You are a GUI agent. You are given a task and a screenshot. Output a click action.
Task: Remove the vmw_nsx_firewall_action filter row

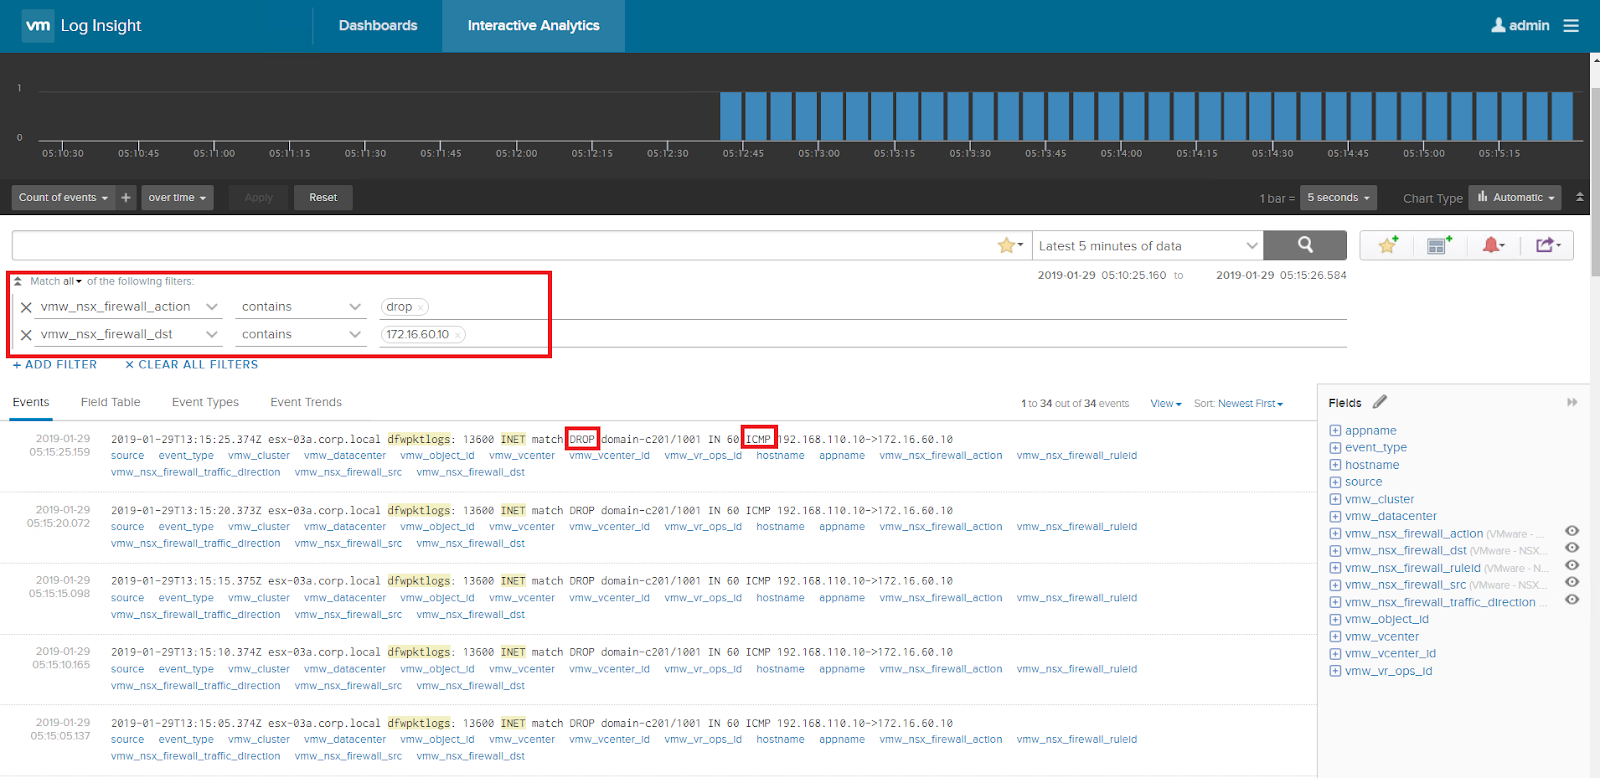[26, 307]
